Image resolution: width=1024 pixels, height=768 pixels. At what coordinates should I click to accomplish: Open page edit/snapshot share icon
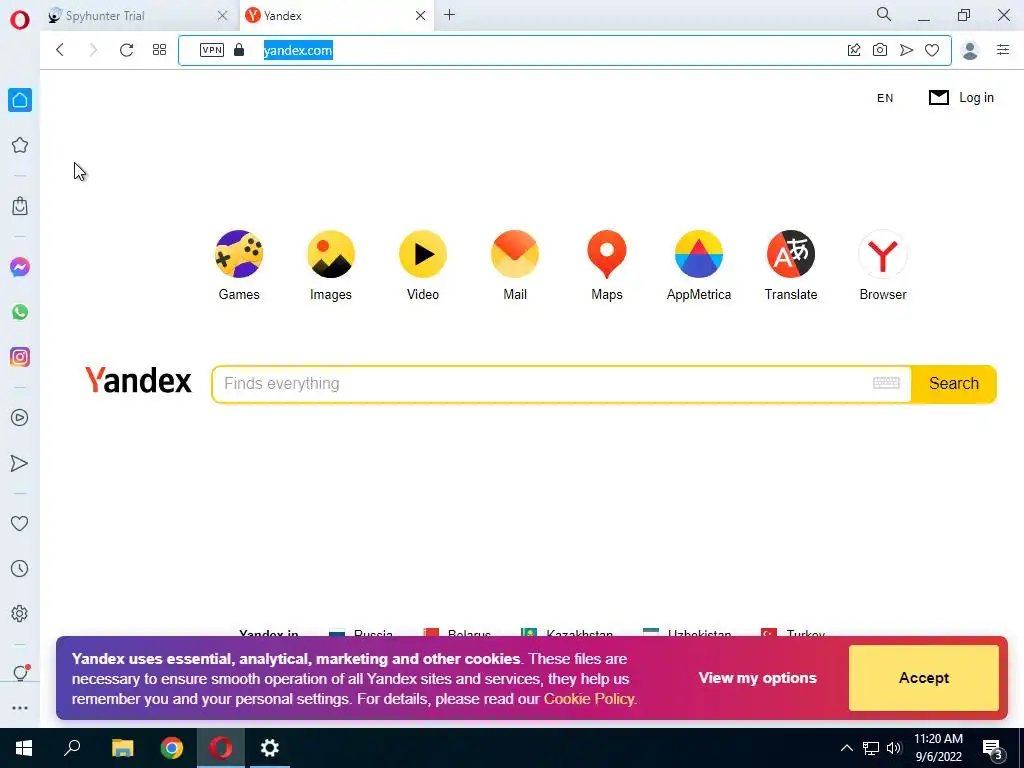tap(854, 50)
